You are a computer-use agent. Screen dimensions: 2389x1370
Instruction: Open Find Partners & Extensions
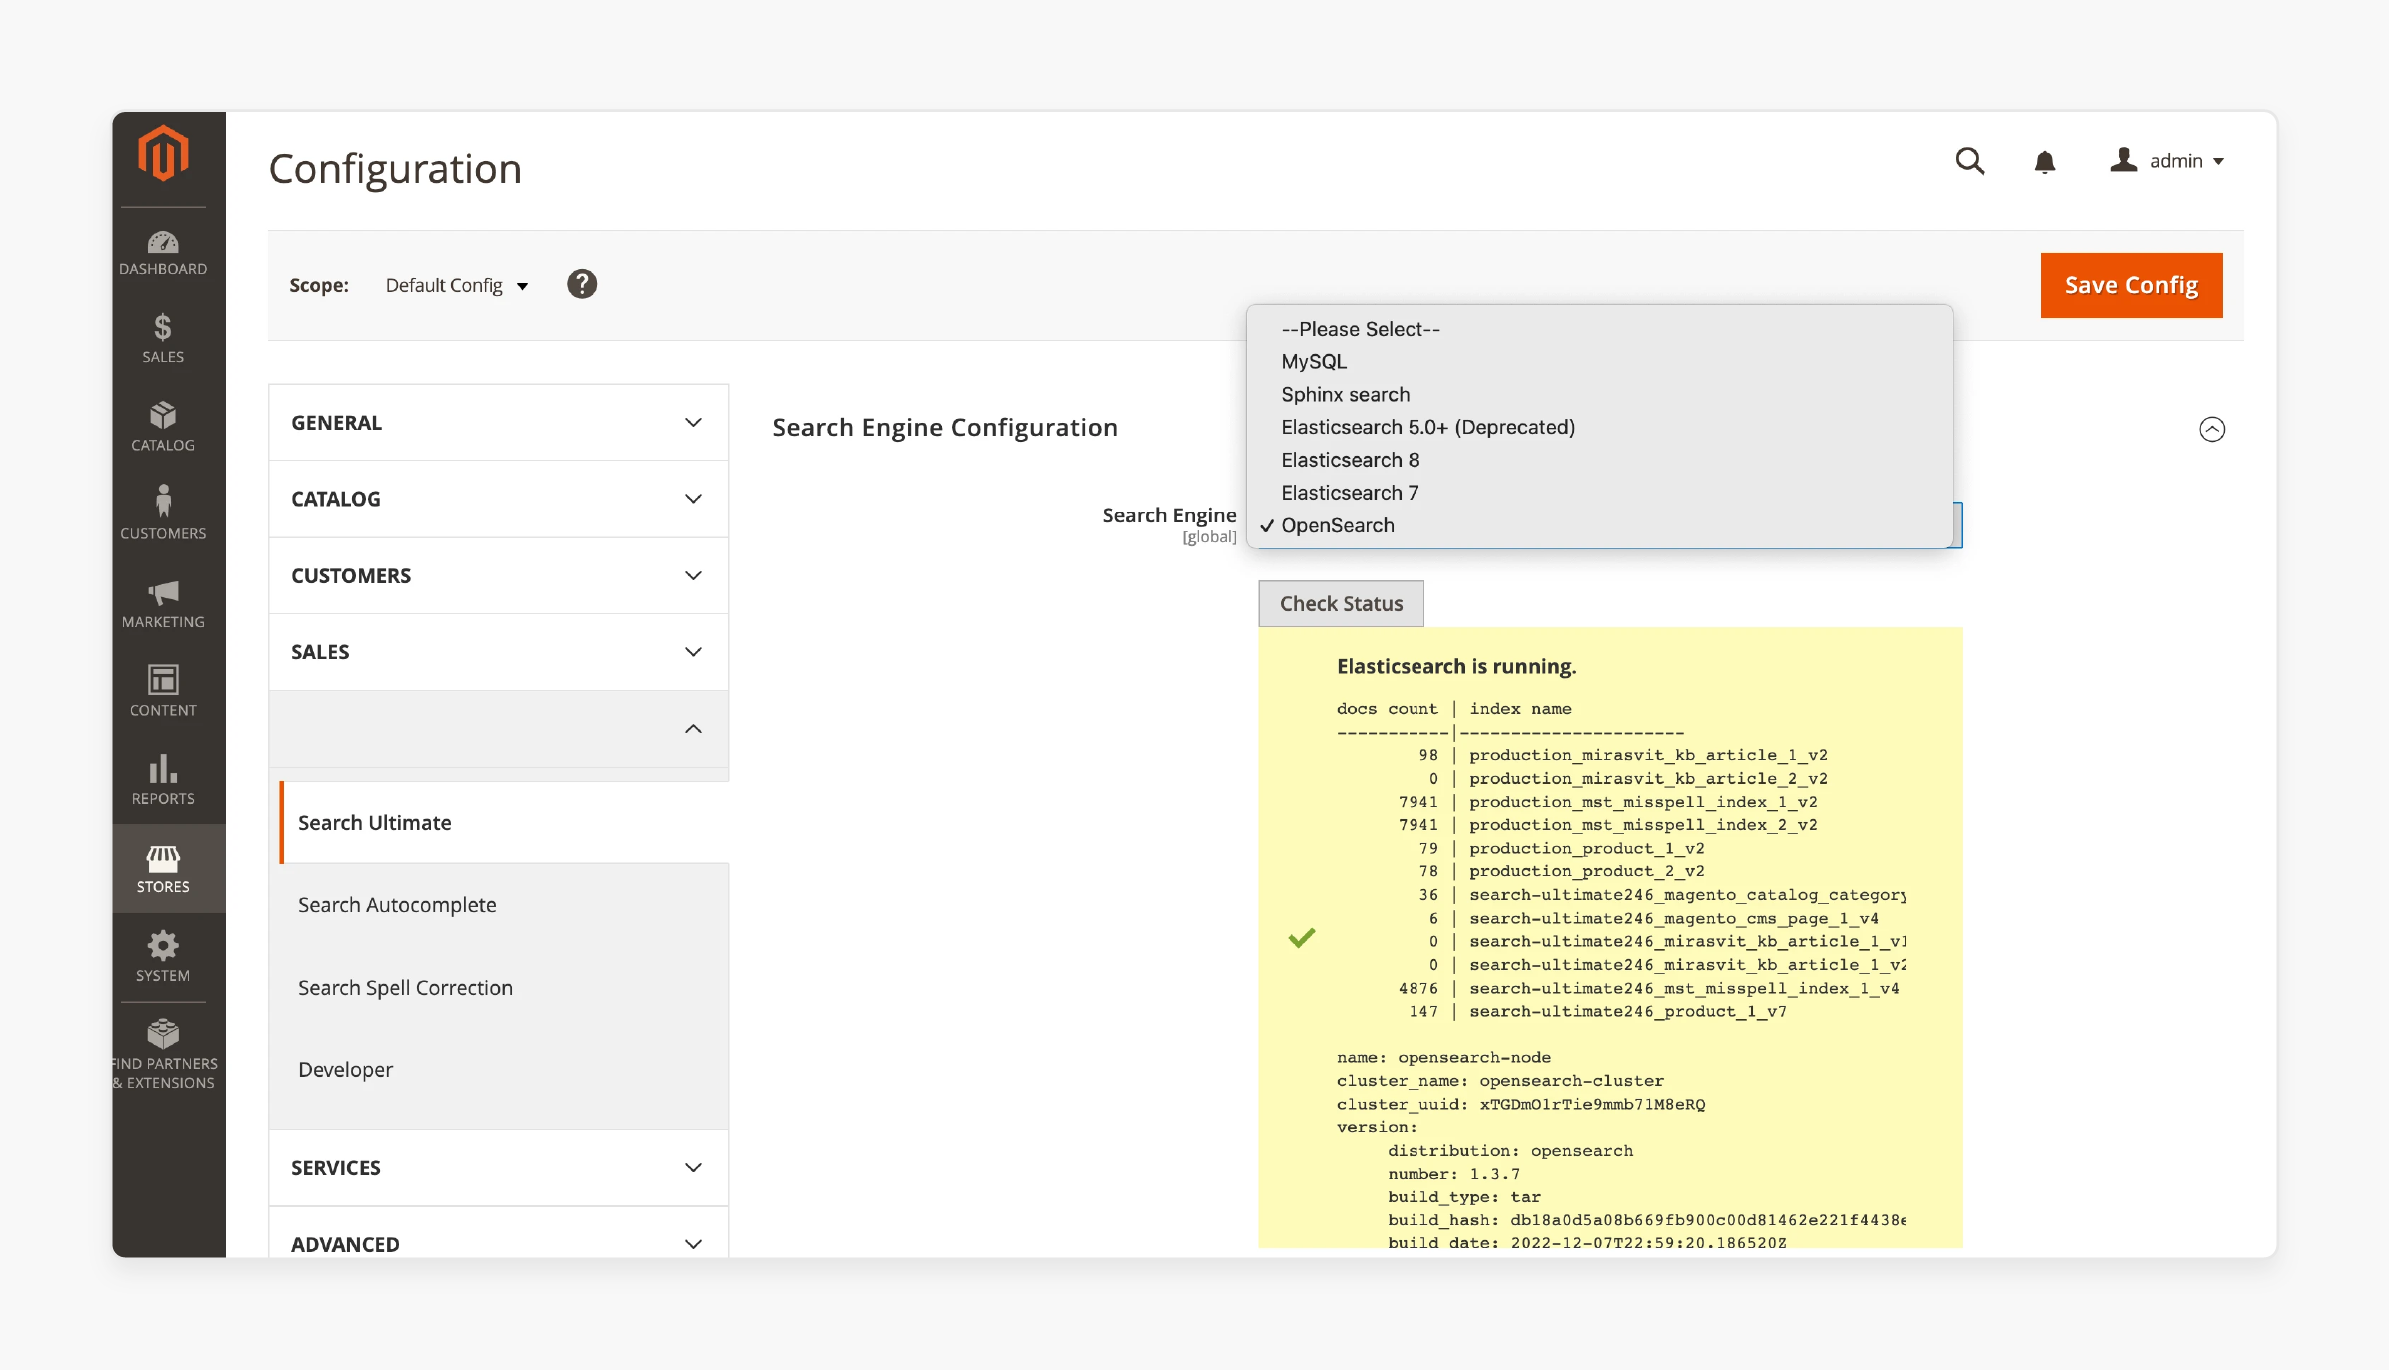(163, 1054)
